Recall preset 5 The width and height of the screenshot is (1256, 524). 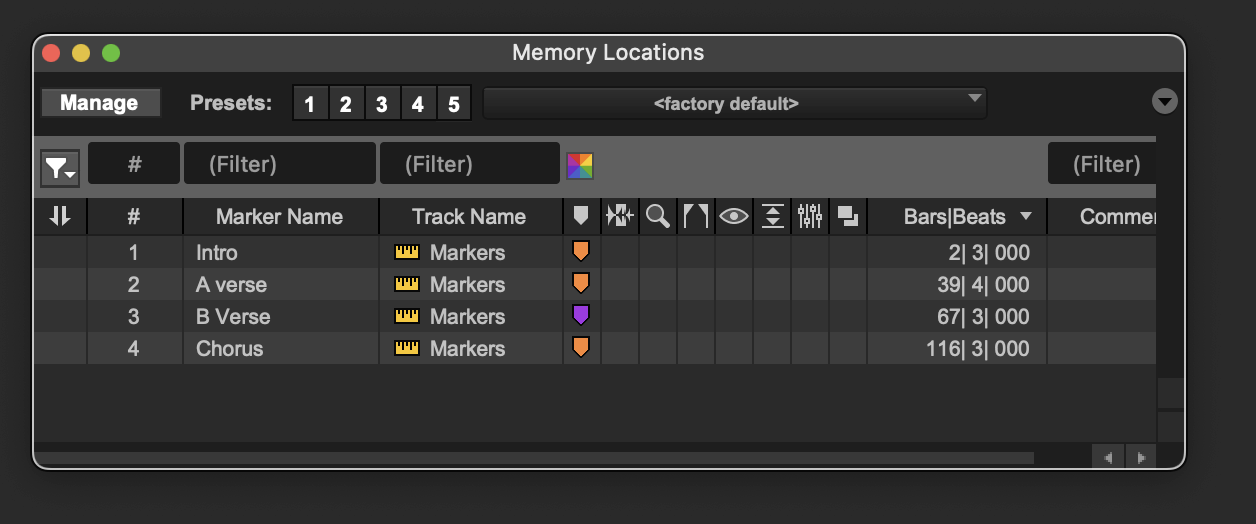tap(453, 104)
